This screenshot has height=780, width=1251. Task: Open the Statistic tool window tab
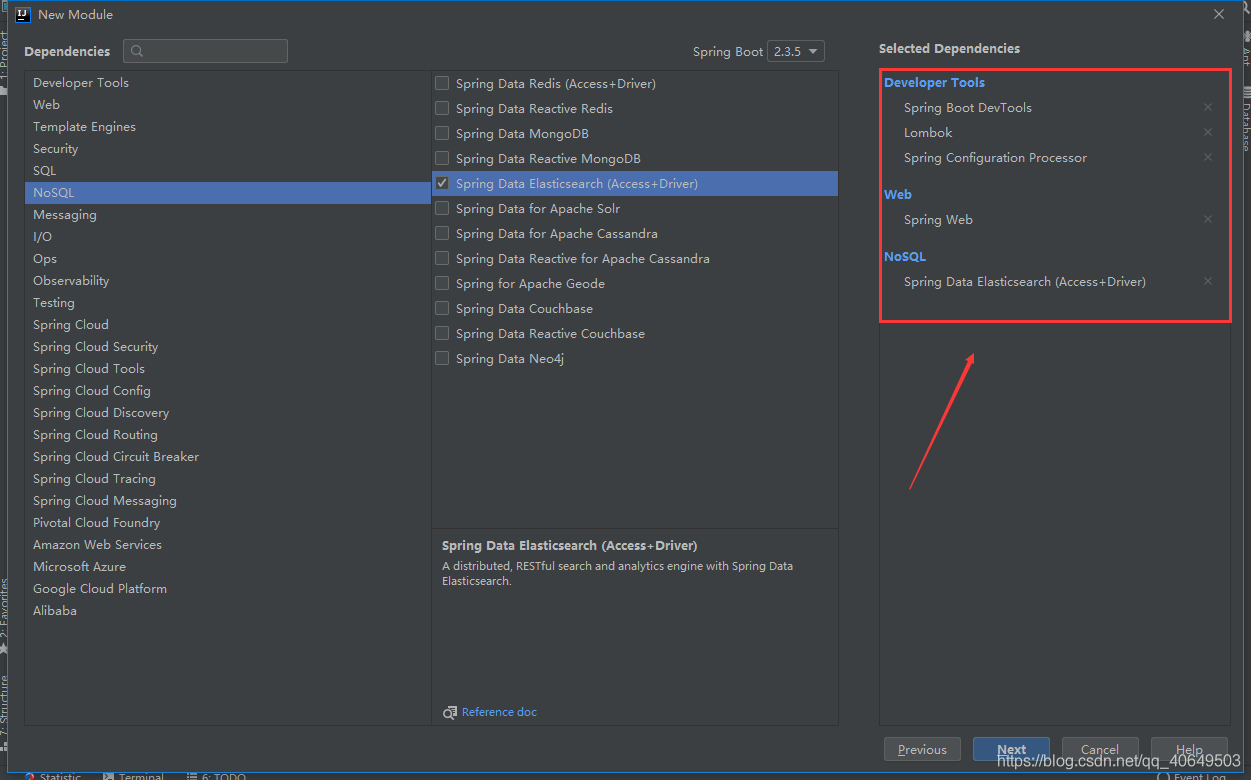tap(52, 775)
